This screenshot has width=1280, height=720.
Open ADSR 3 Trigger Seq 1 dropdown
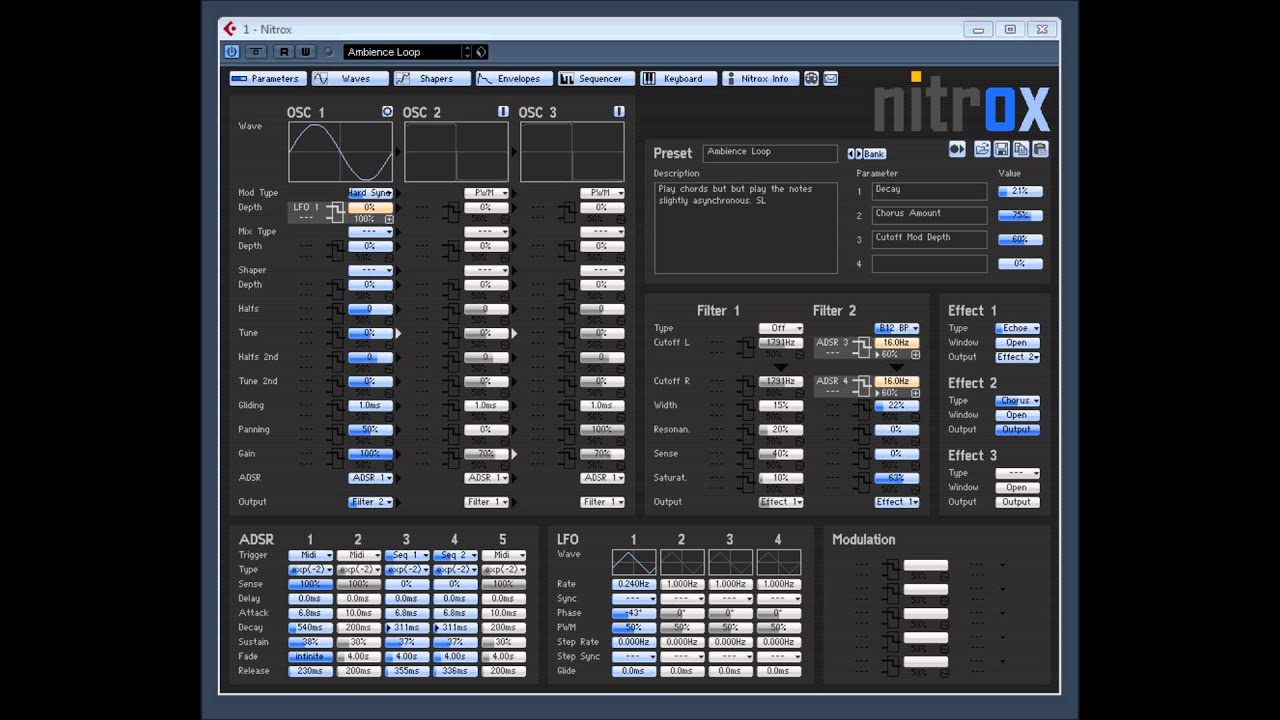click(406, 555)
